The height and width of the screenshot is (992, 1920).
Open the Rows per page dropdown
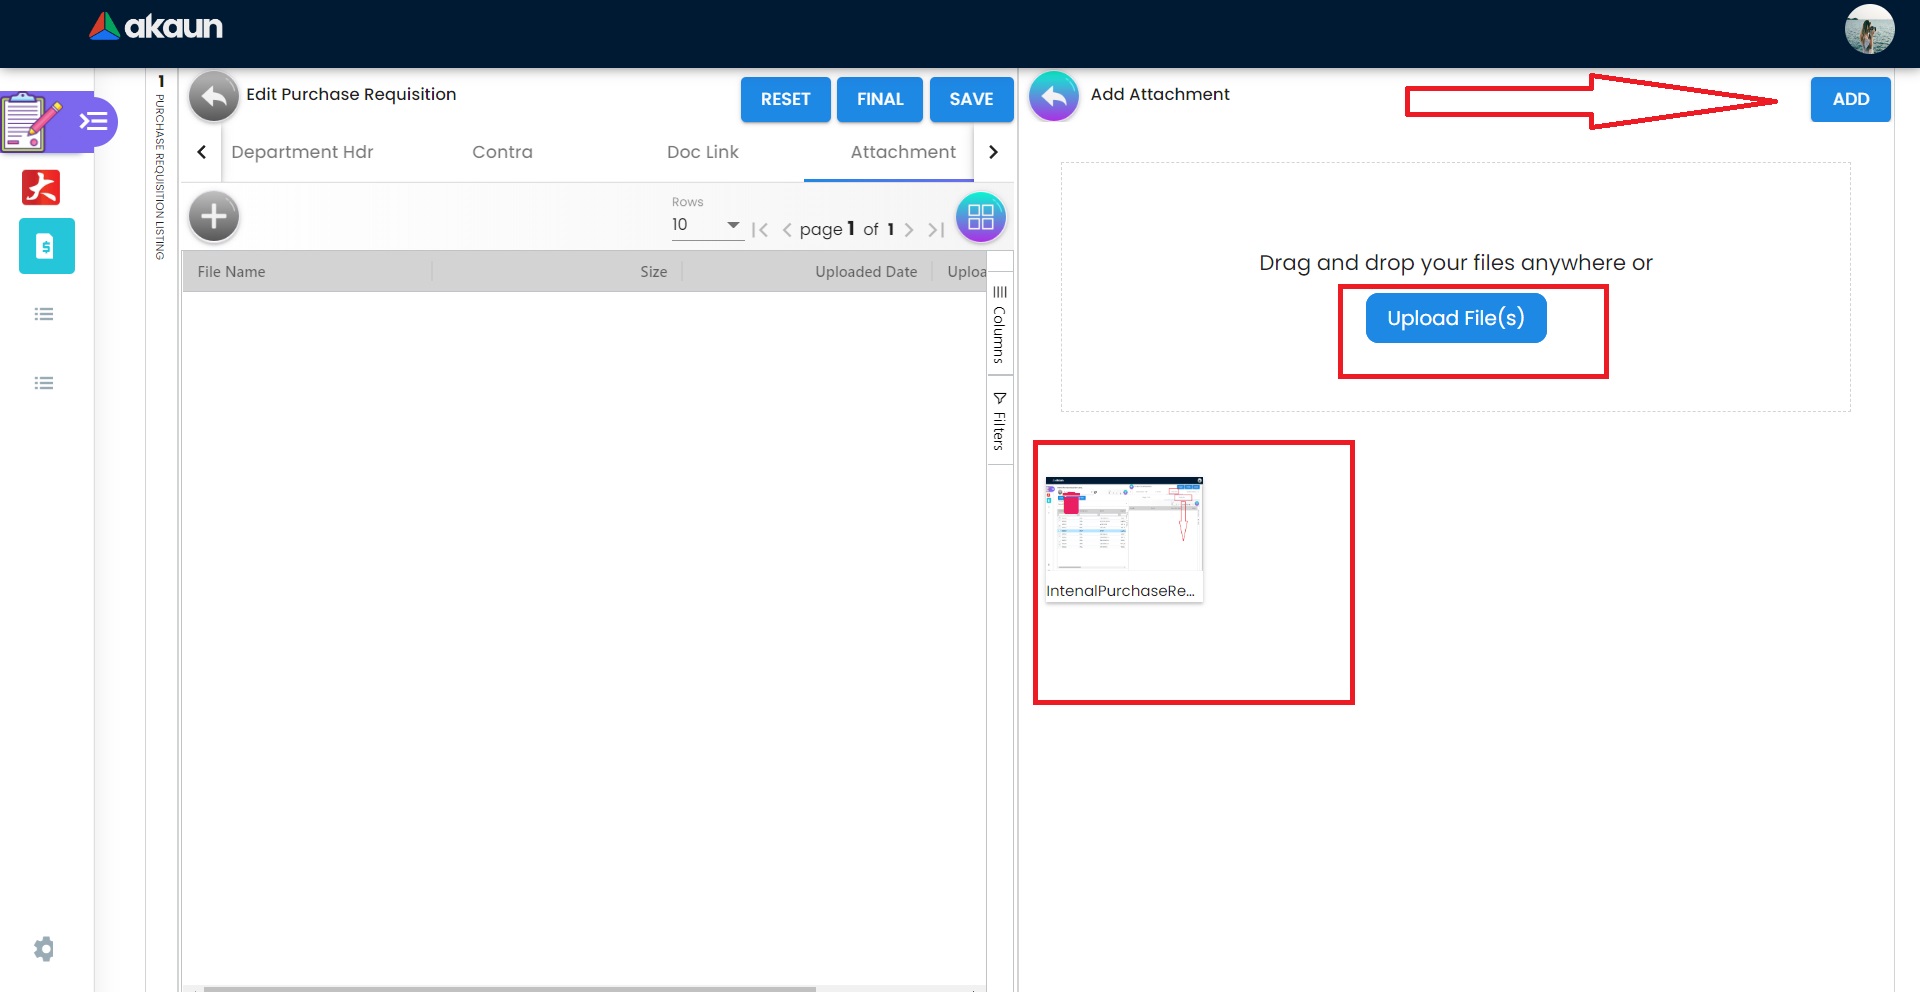coord(707,225)
